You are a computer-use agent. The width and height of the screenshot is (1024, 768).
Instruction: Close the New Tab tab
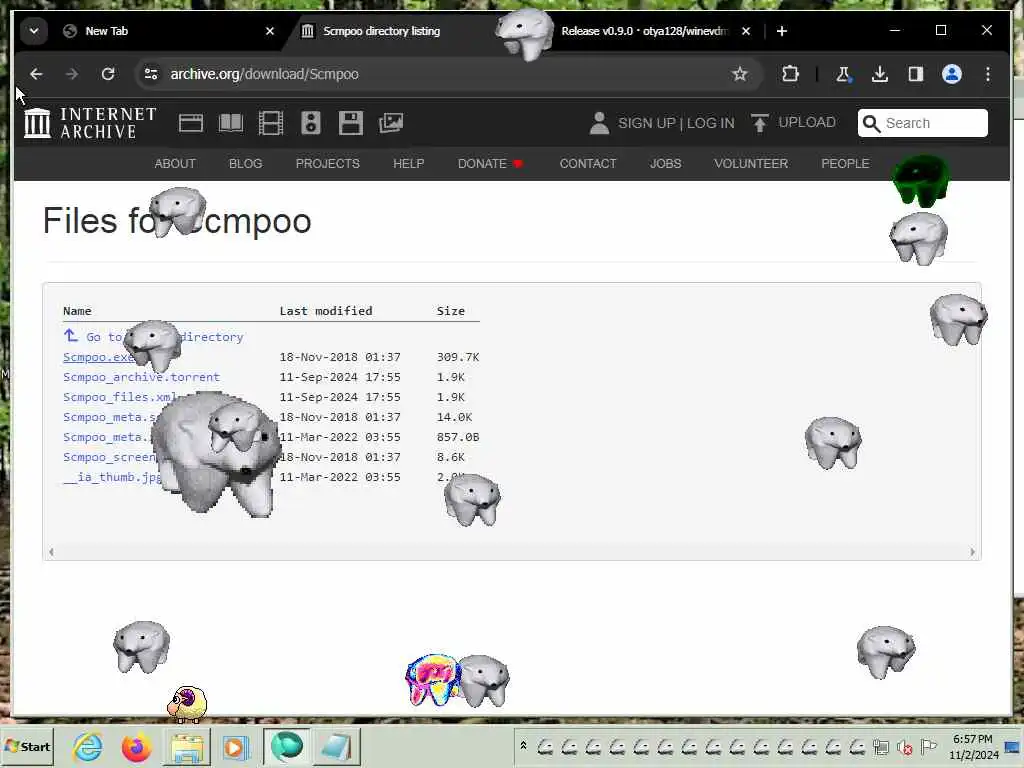click(270, 31)
